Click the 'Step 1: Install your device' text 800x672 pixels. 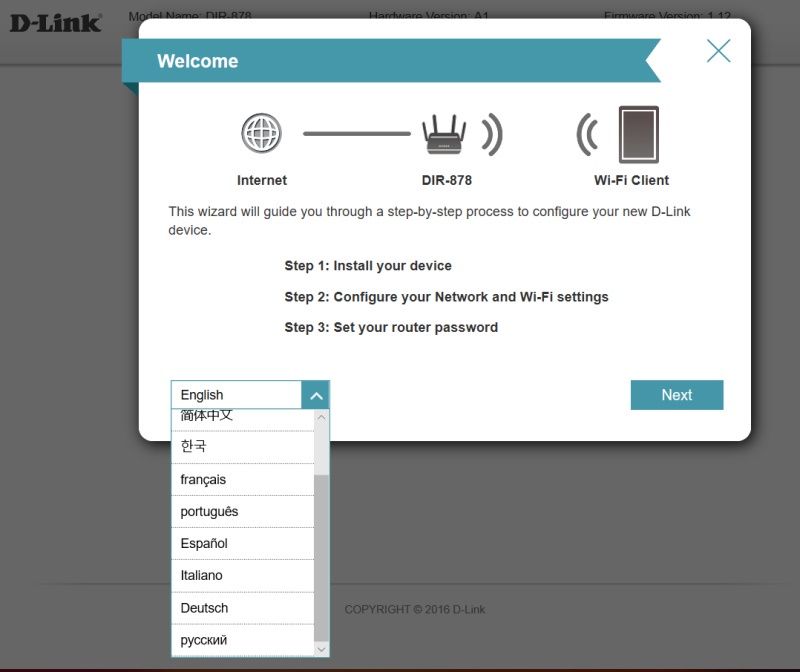(368, 266)
